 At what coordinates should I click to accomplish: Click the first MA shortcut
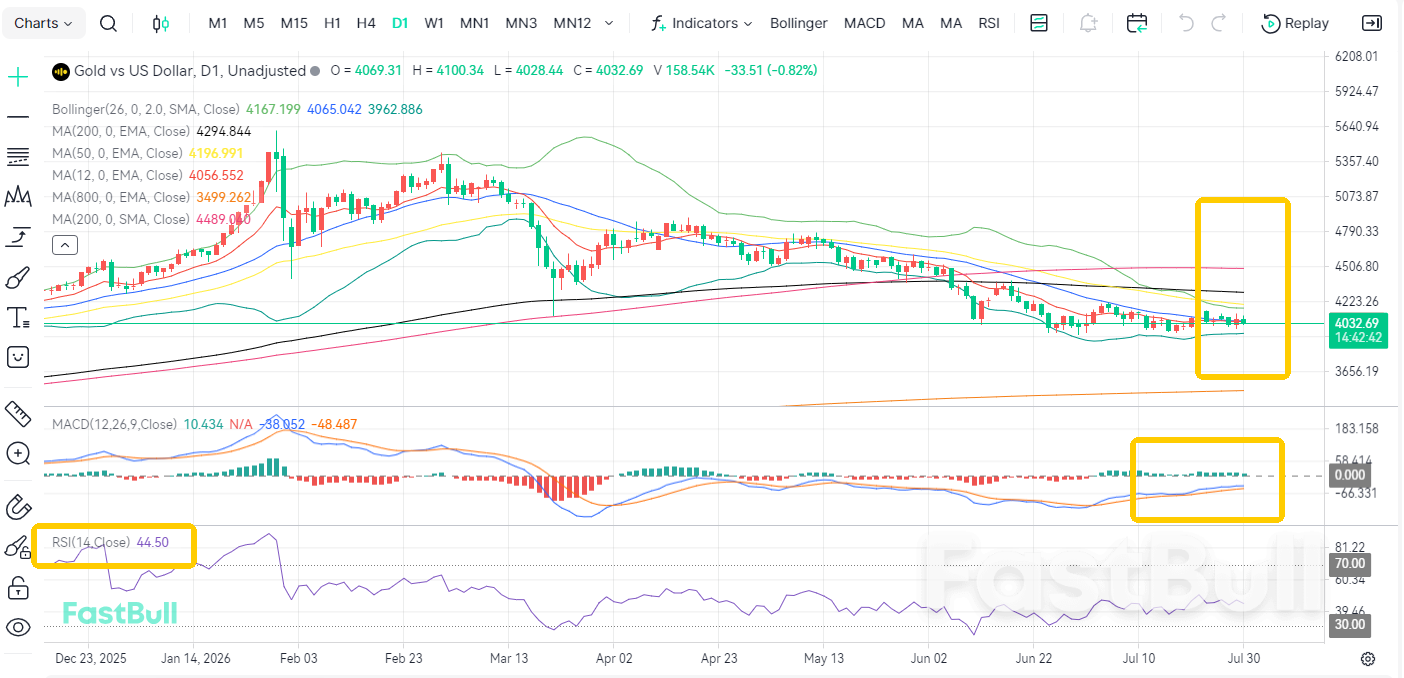tap(912, 23)
